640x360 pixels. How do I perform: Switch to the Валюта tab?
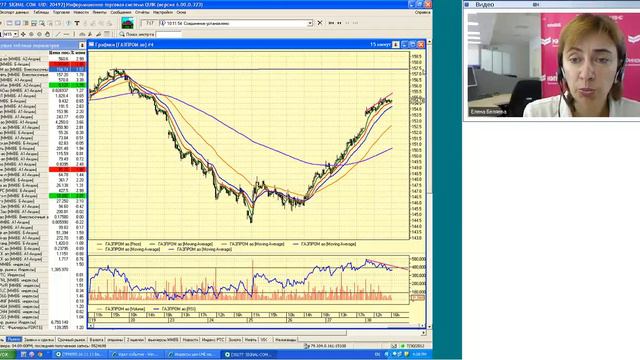tap(96, 340)
